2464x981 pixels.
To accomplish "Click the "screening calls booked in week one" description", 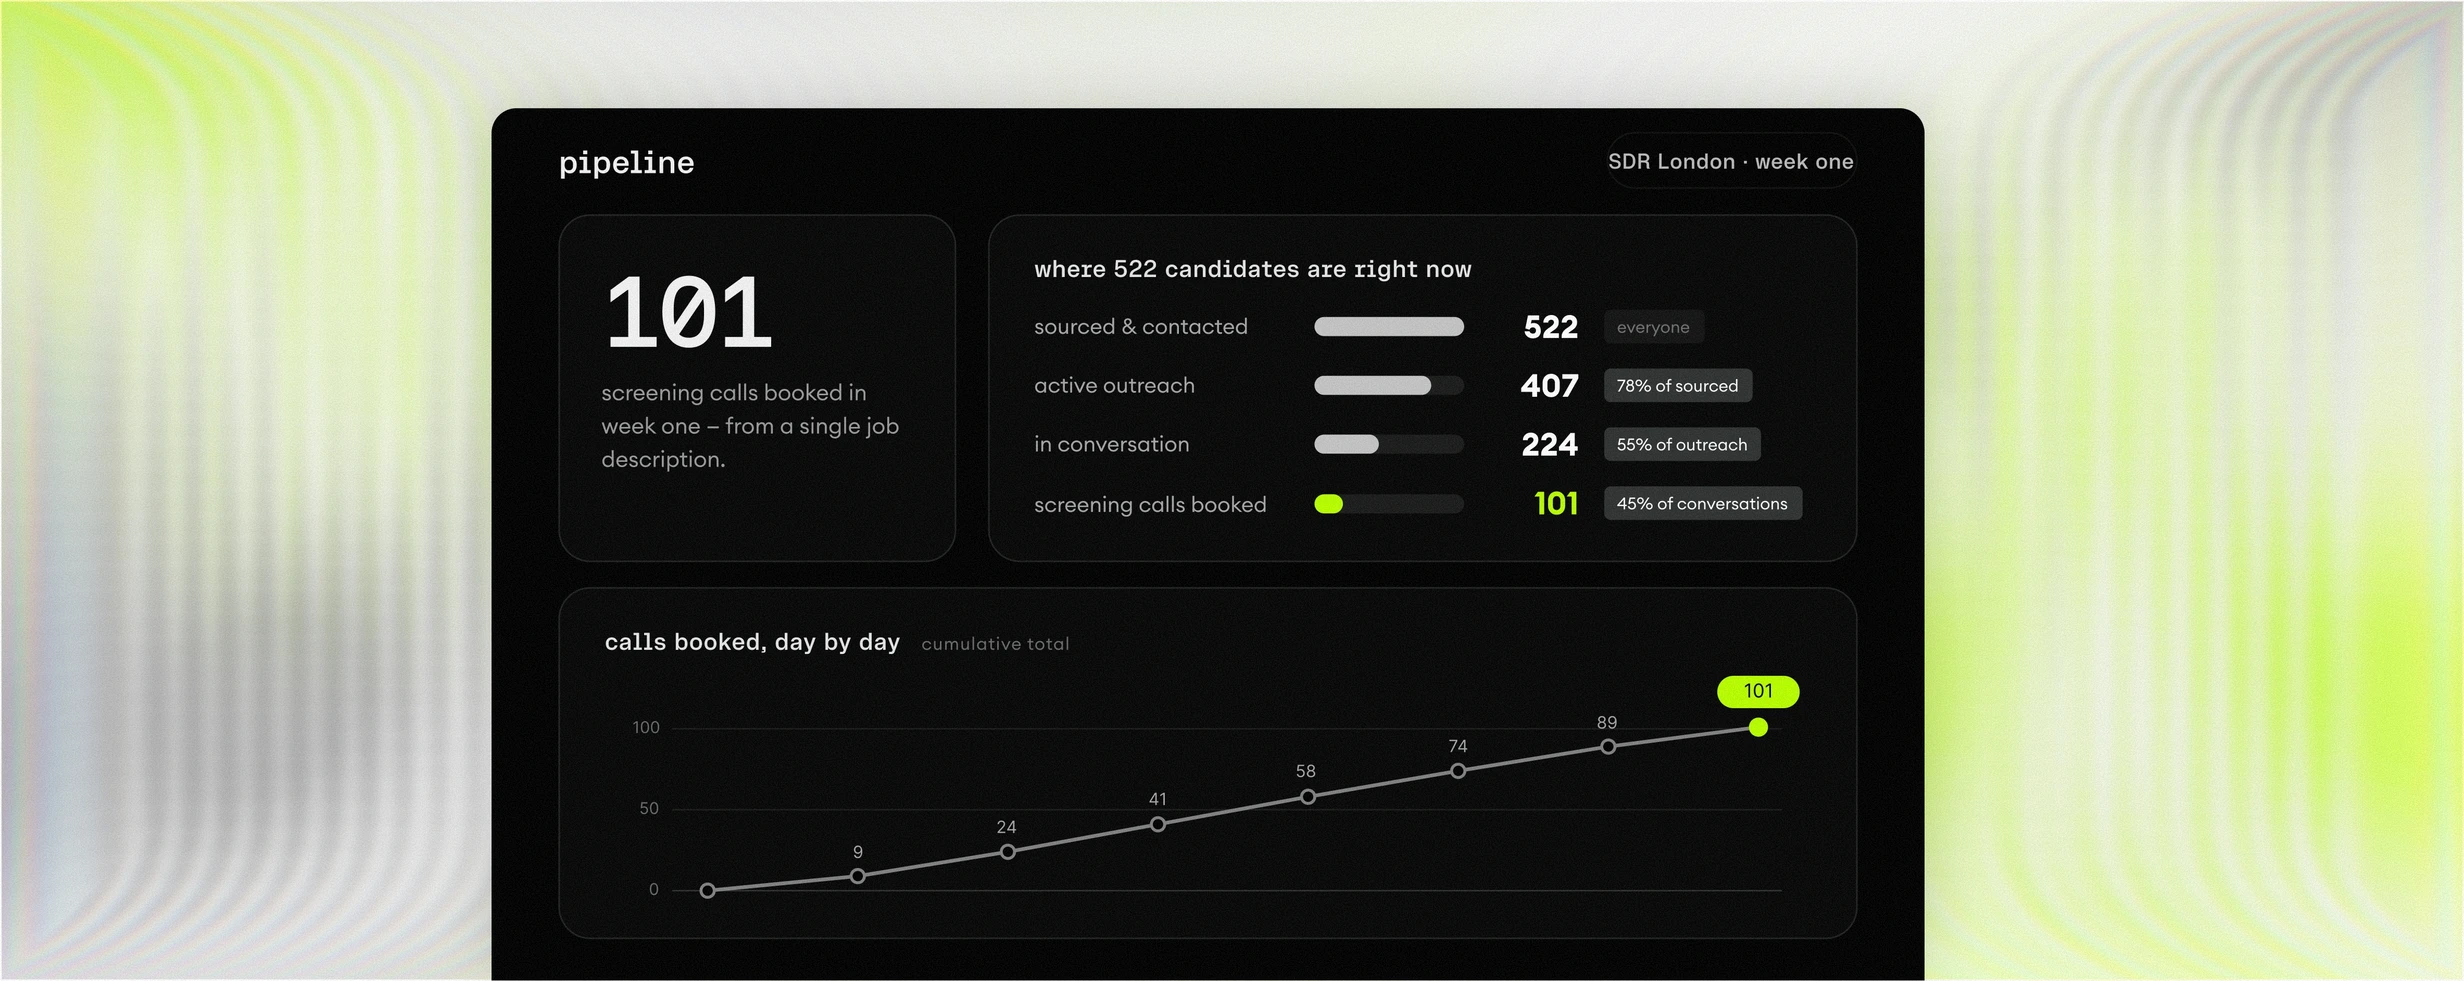I will [x=750, y=426].
